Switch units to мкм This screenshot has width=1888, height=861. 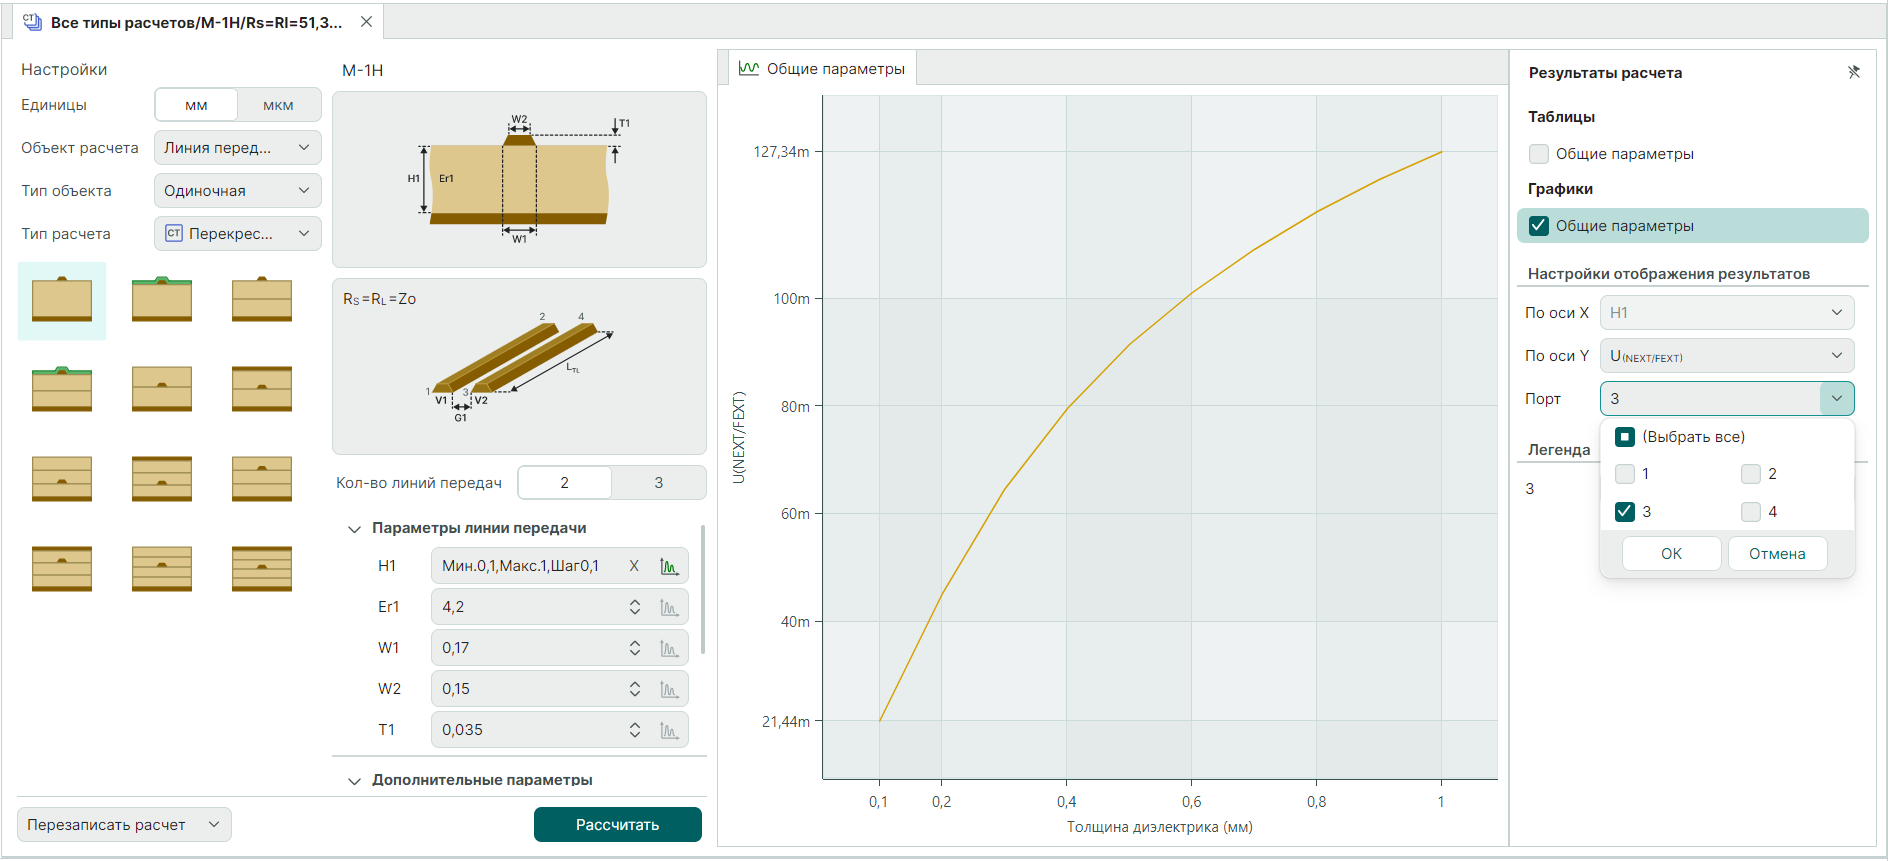point(278,105)
